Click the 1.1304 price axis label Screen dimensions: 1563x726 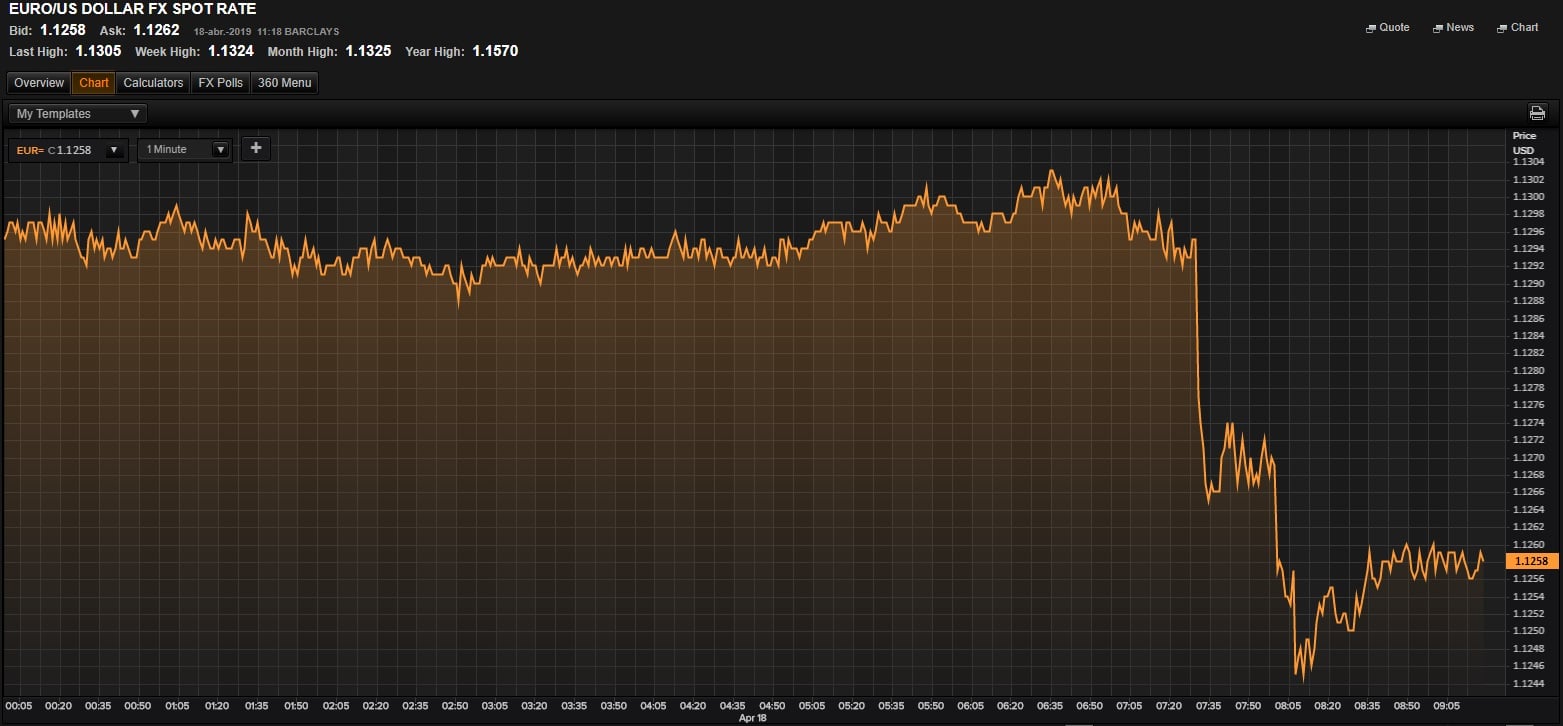tap(1528, 162)
